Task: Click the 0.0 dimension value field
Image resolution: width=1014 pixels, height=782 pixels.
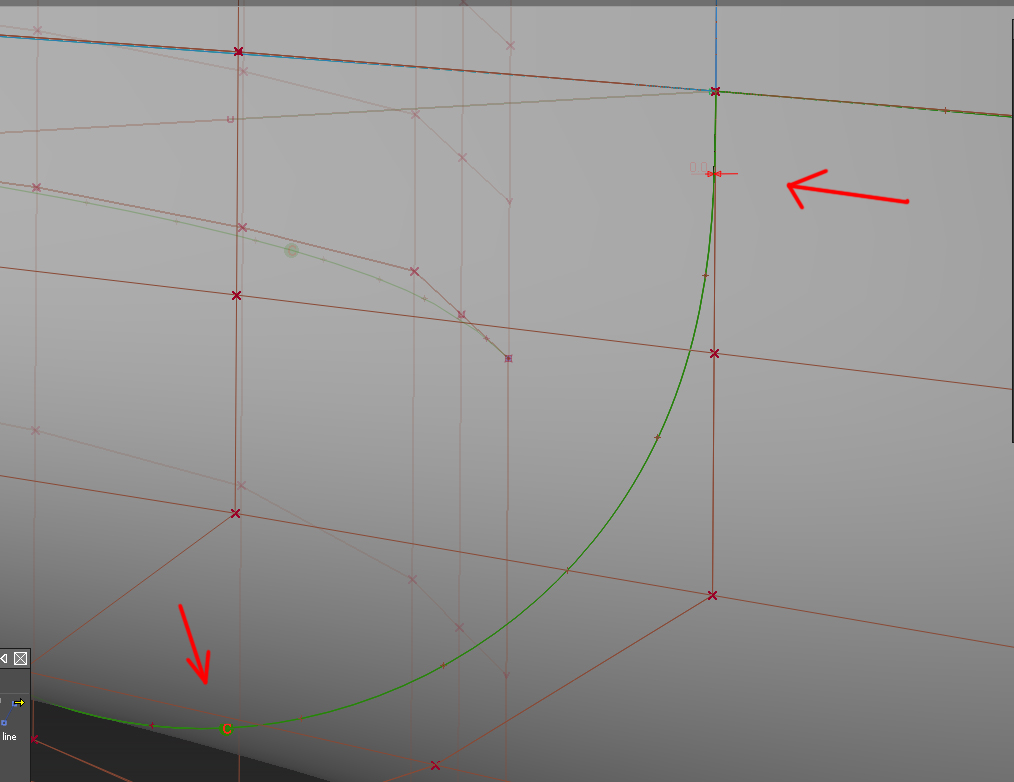Action: tap(697, 166)
